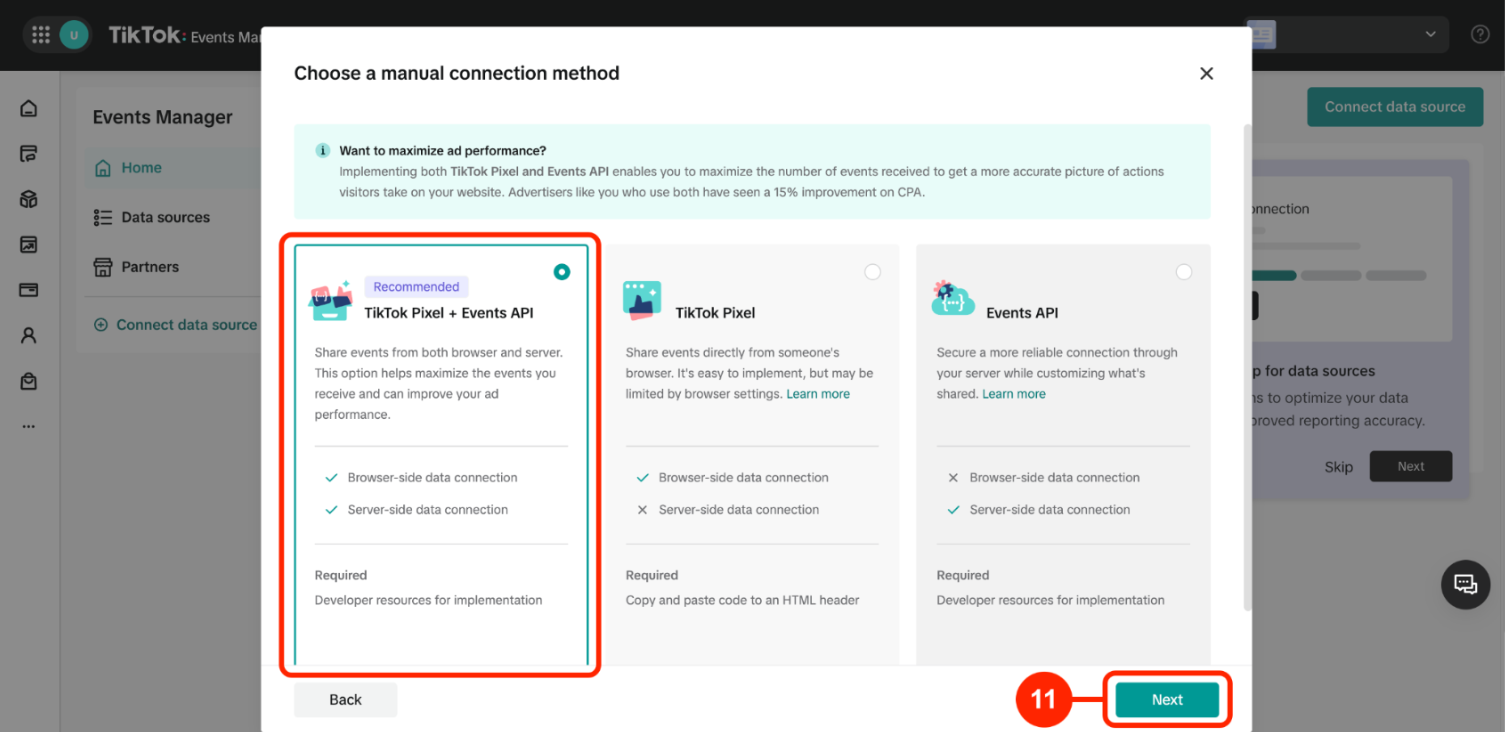Viewport: 1505px width, 732px height.
Task: Click 'Copy and paste code to an HTML header'
Action: [743, 600]
